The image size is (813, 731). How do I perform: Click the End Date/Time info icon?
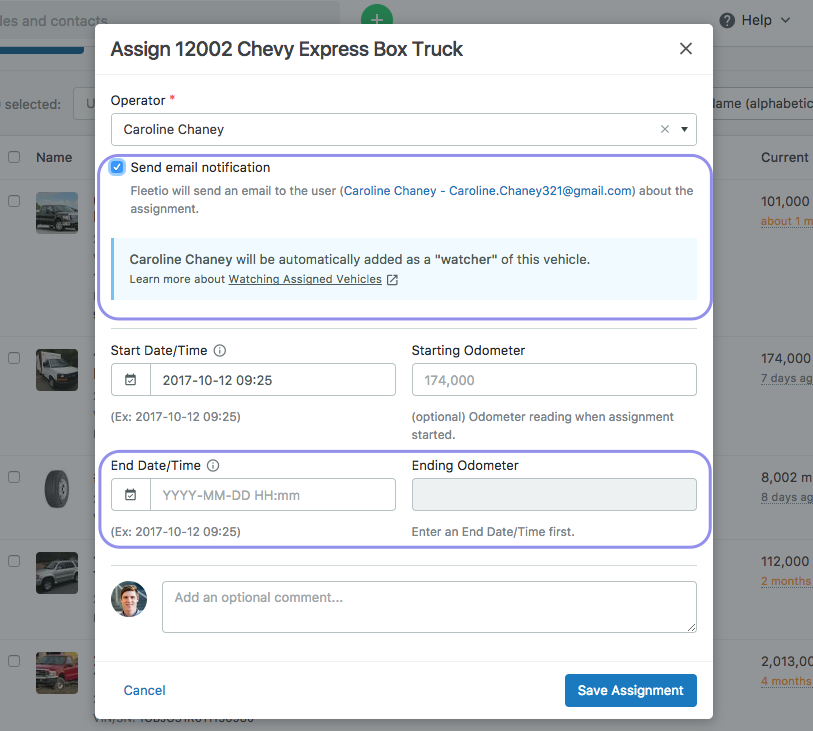pos(213,466)
